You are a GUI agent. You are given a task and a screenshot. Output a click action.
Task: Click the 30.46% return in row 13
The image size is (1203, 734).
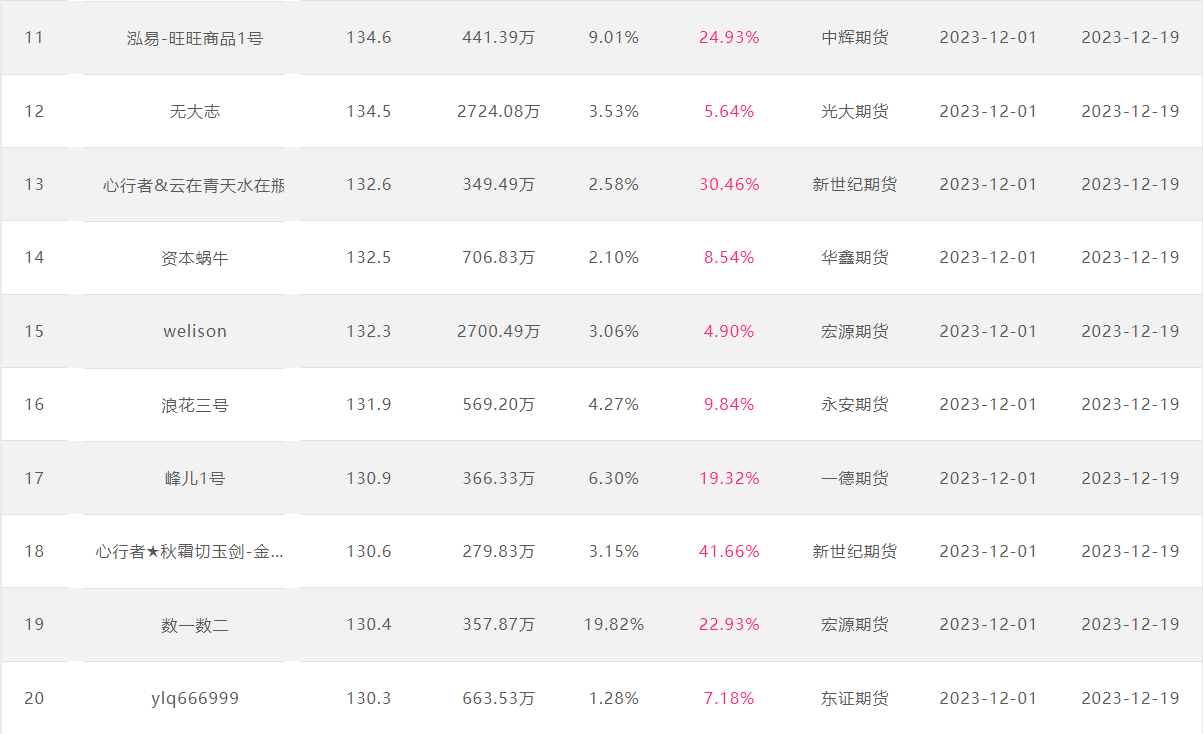[x=729, y=184]
